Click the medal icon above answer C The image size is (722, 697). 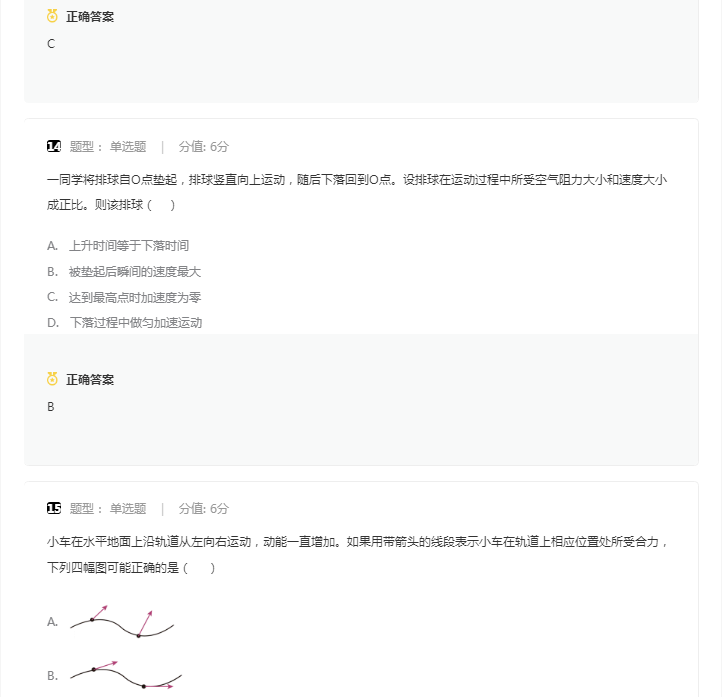[x=52, y=16]
